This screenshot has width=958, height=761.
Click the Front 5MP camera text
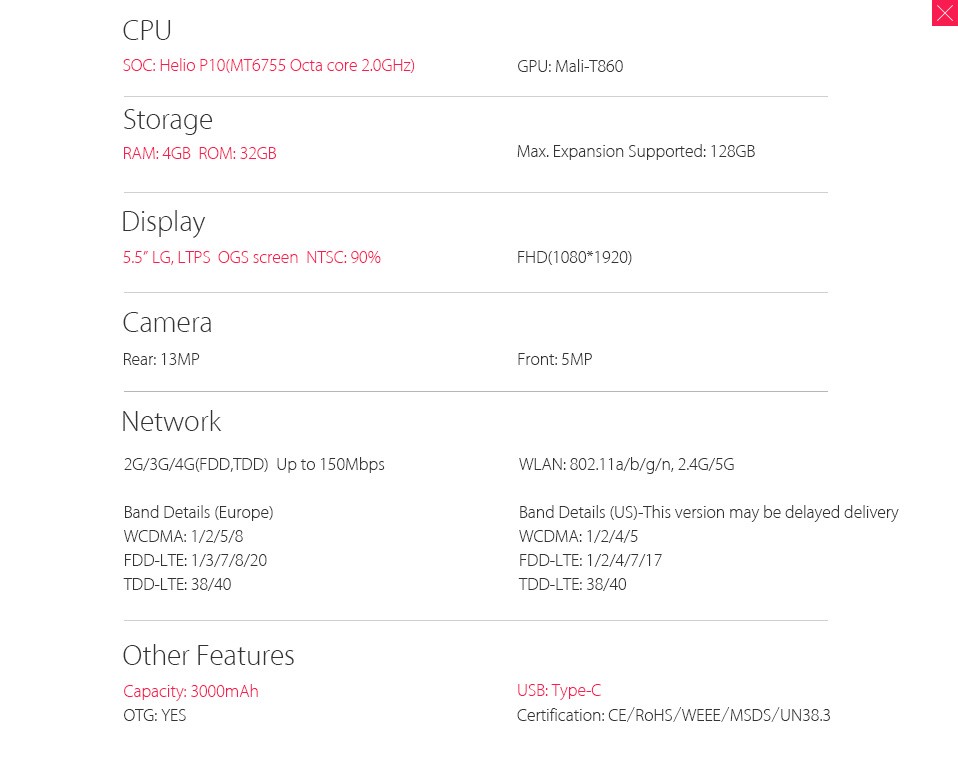555,359
